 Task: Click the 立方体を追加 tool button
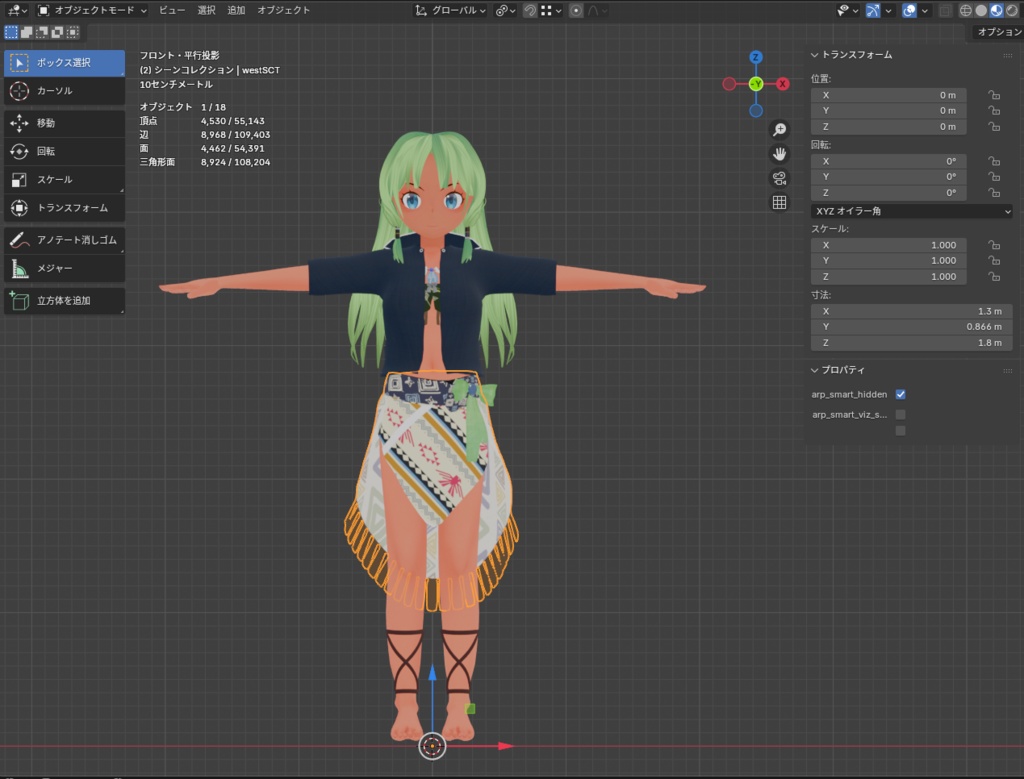[x=64, y=300]
